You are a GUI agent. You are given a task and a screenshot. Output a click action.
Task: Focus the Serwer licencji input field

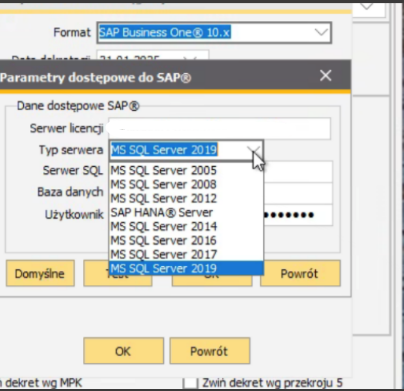coord(219,128)
